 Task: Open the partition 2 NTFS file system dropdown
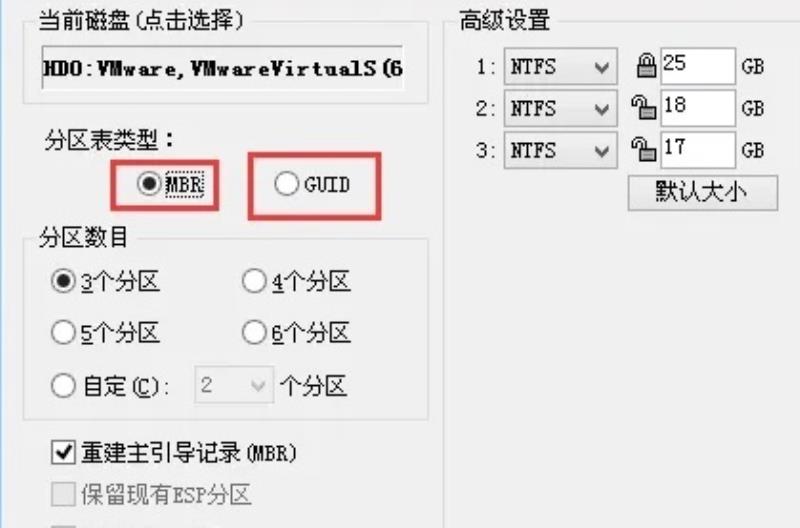coord(560,108)
